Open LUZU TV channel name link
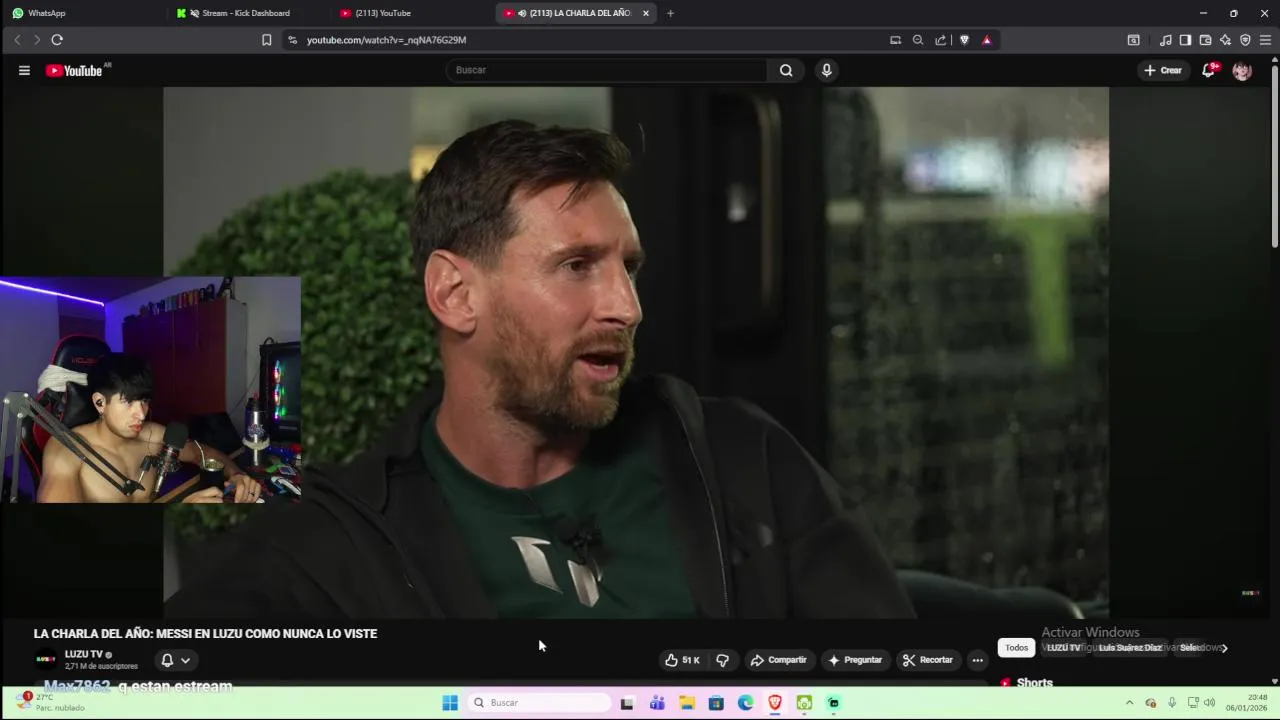The height and width of the screenshot is (720, 1280). (x=84, y=654)
